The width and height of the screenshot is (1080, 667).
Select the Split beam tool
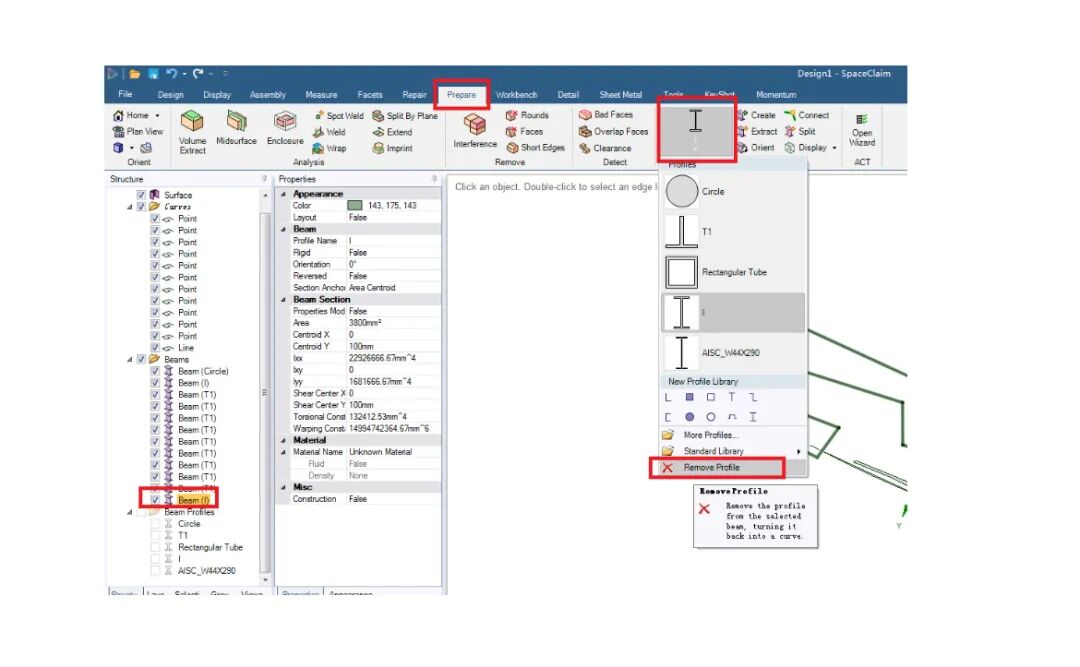800,131
